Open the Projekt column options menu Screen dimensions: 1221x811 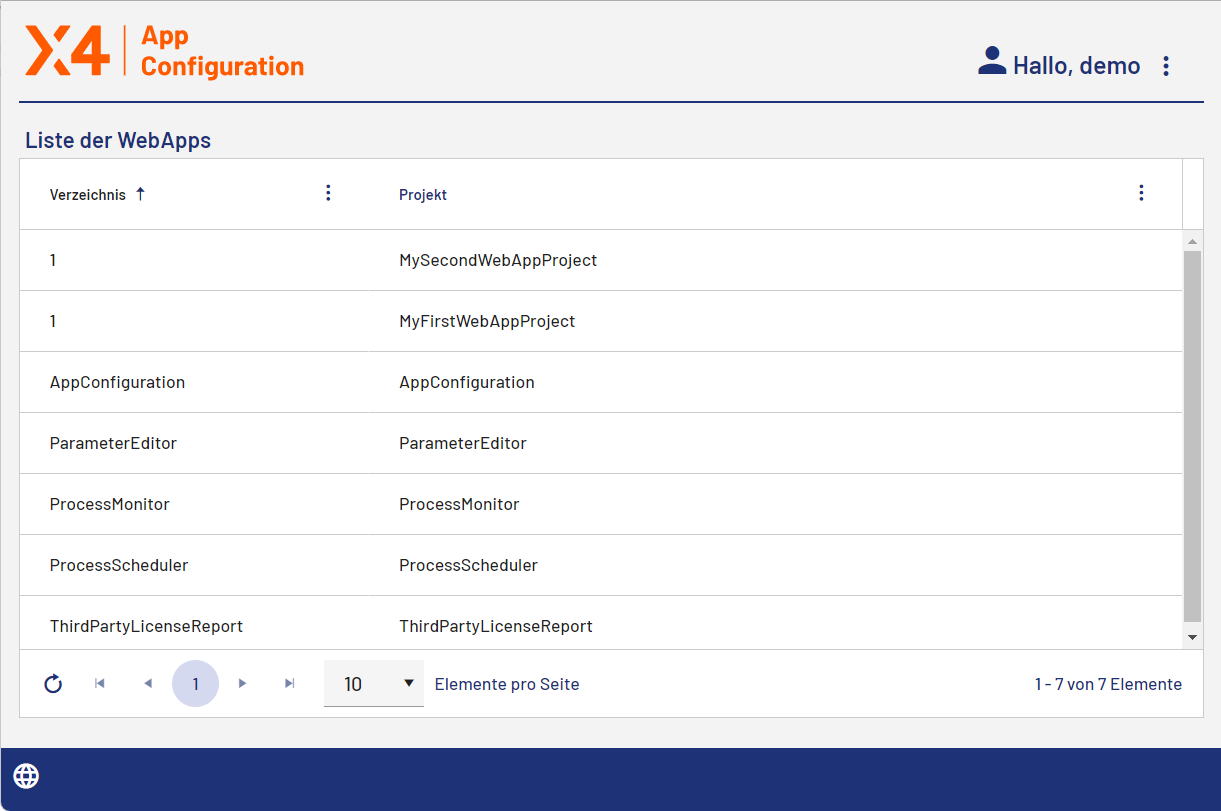point(1141,193)
